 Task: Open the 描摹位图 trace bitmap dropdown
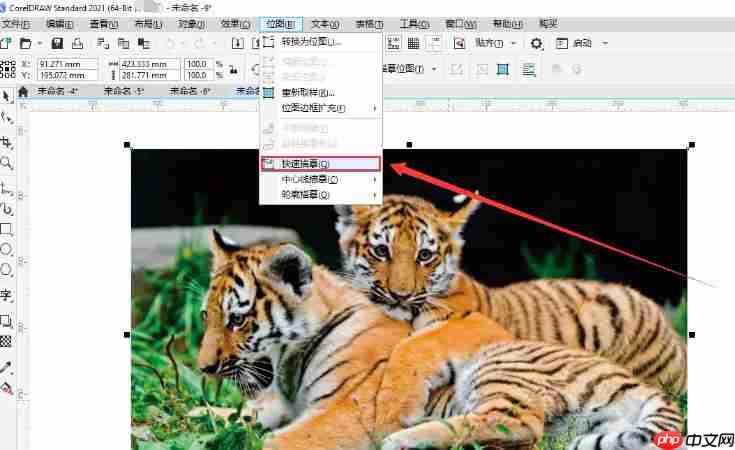pyautogui.click(x=434, y=69)
